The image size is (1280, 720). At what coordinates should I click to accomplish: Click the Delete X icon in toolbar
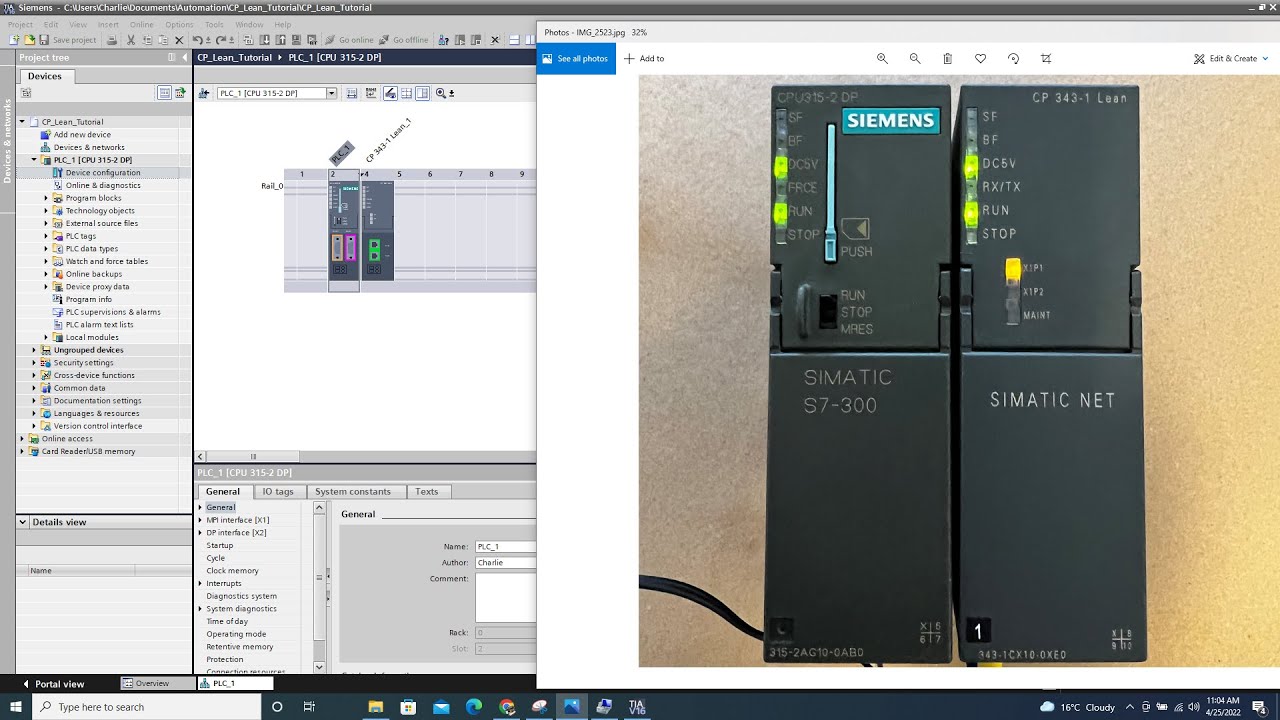179,40
